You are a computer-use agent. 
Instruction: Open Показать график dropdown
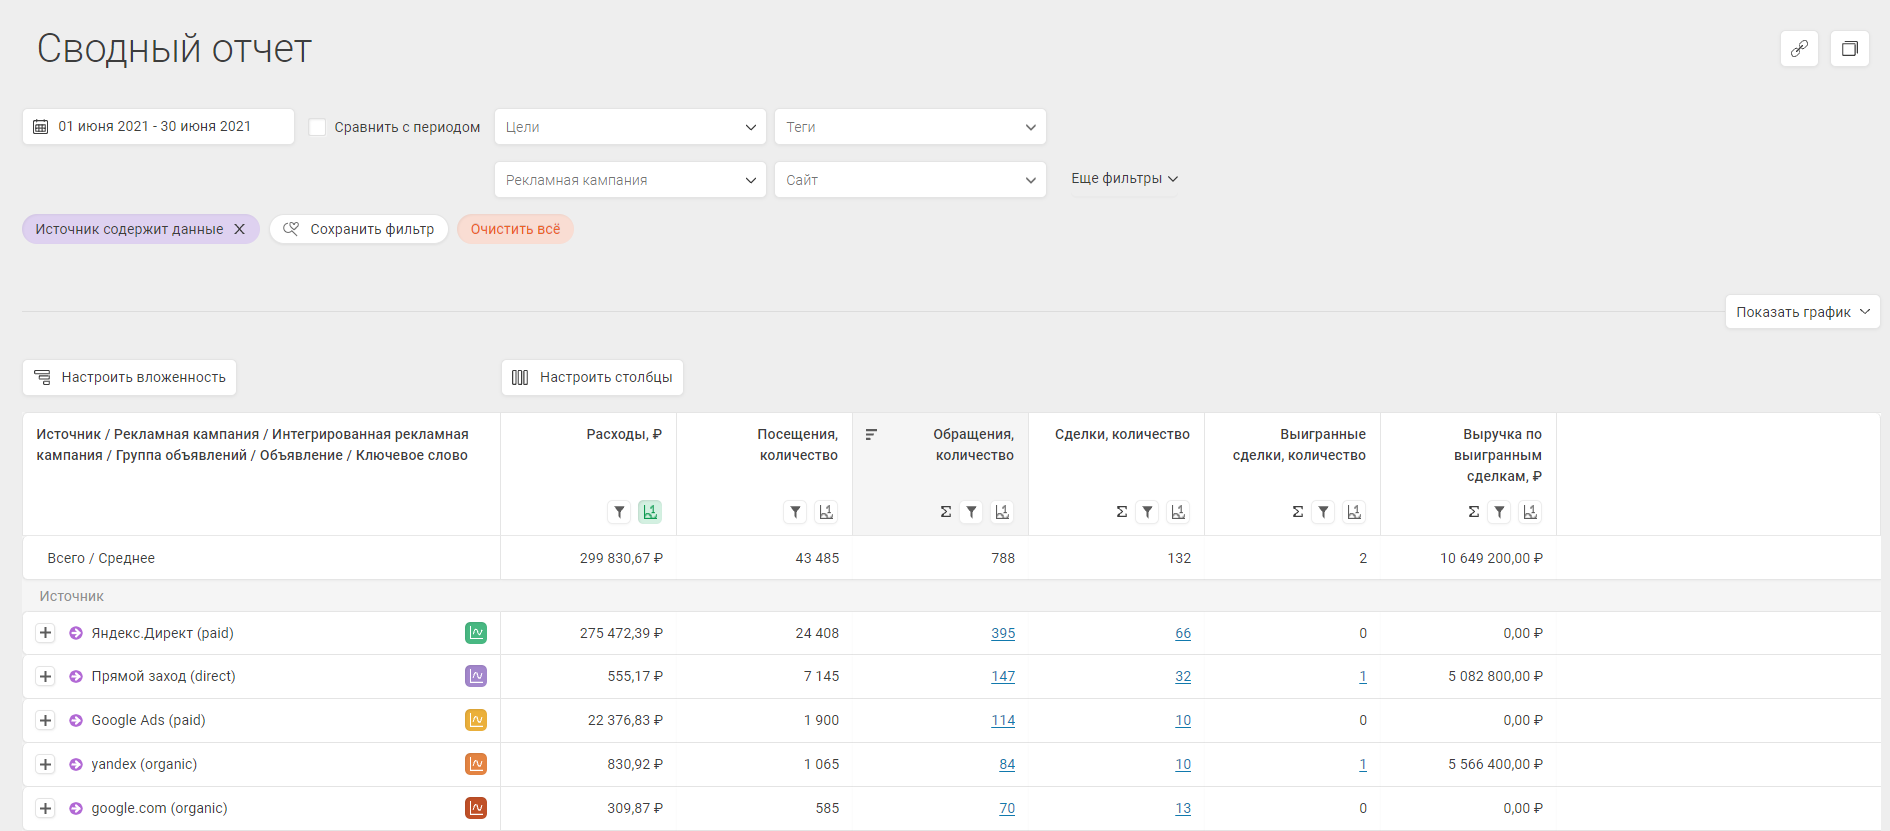coord(1802,312)
